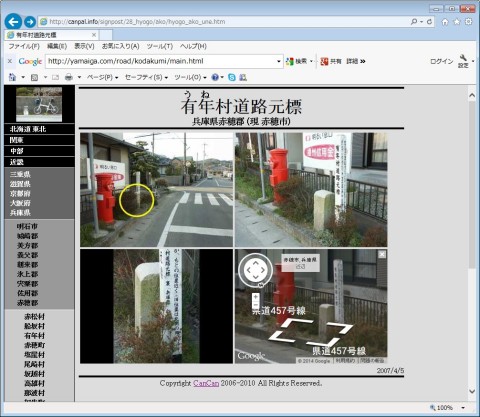Open the Home icon at top right
This screenshot has width=480, height=417.
click(x=445, y=22)
